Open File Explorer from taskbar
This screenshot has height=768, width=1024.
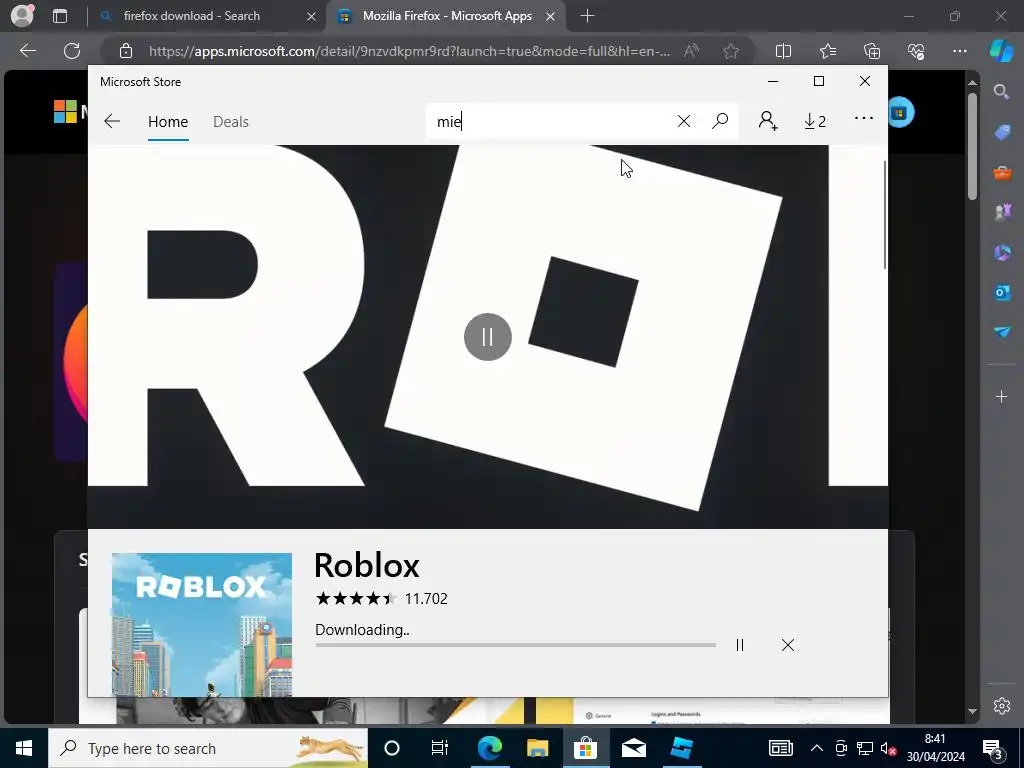tap(537, 748)
